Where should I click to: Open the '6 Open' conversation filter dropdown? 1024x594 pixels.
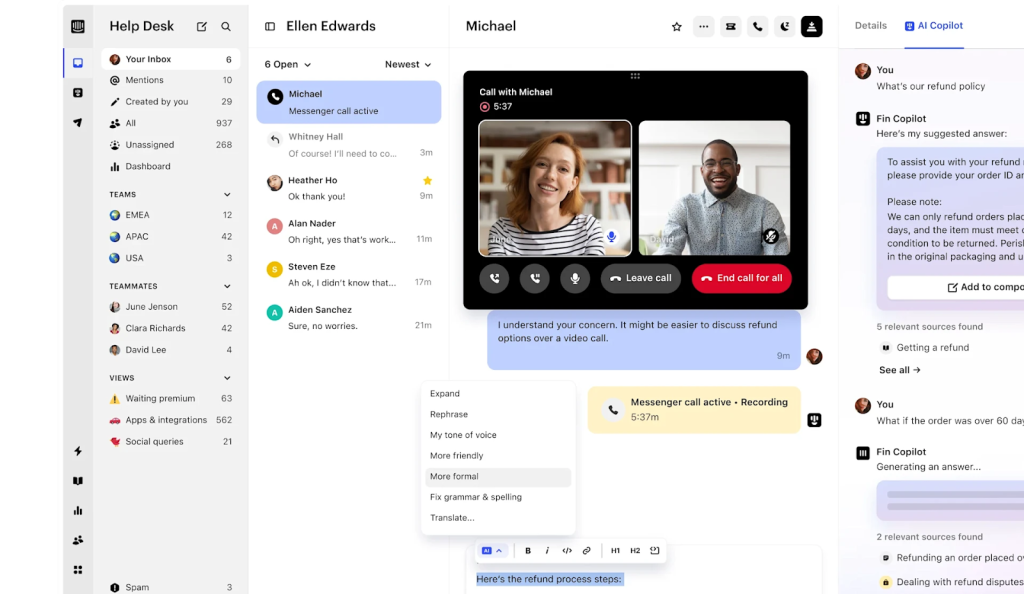[286, 63]
